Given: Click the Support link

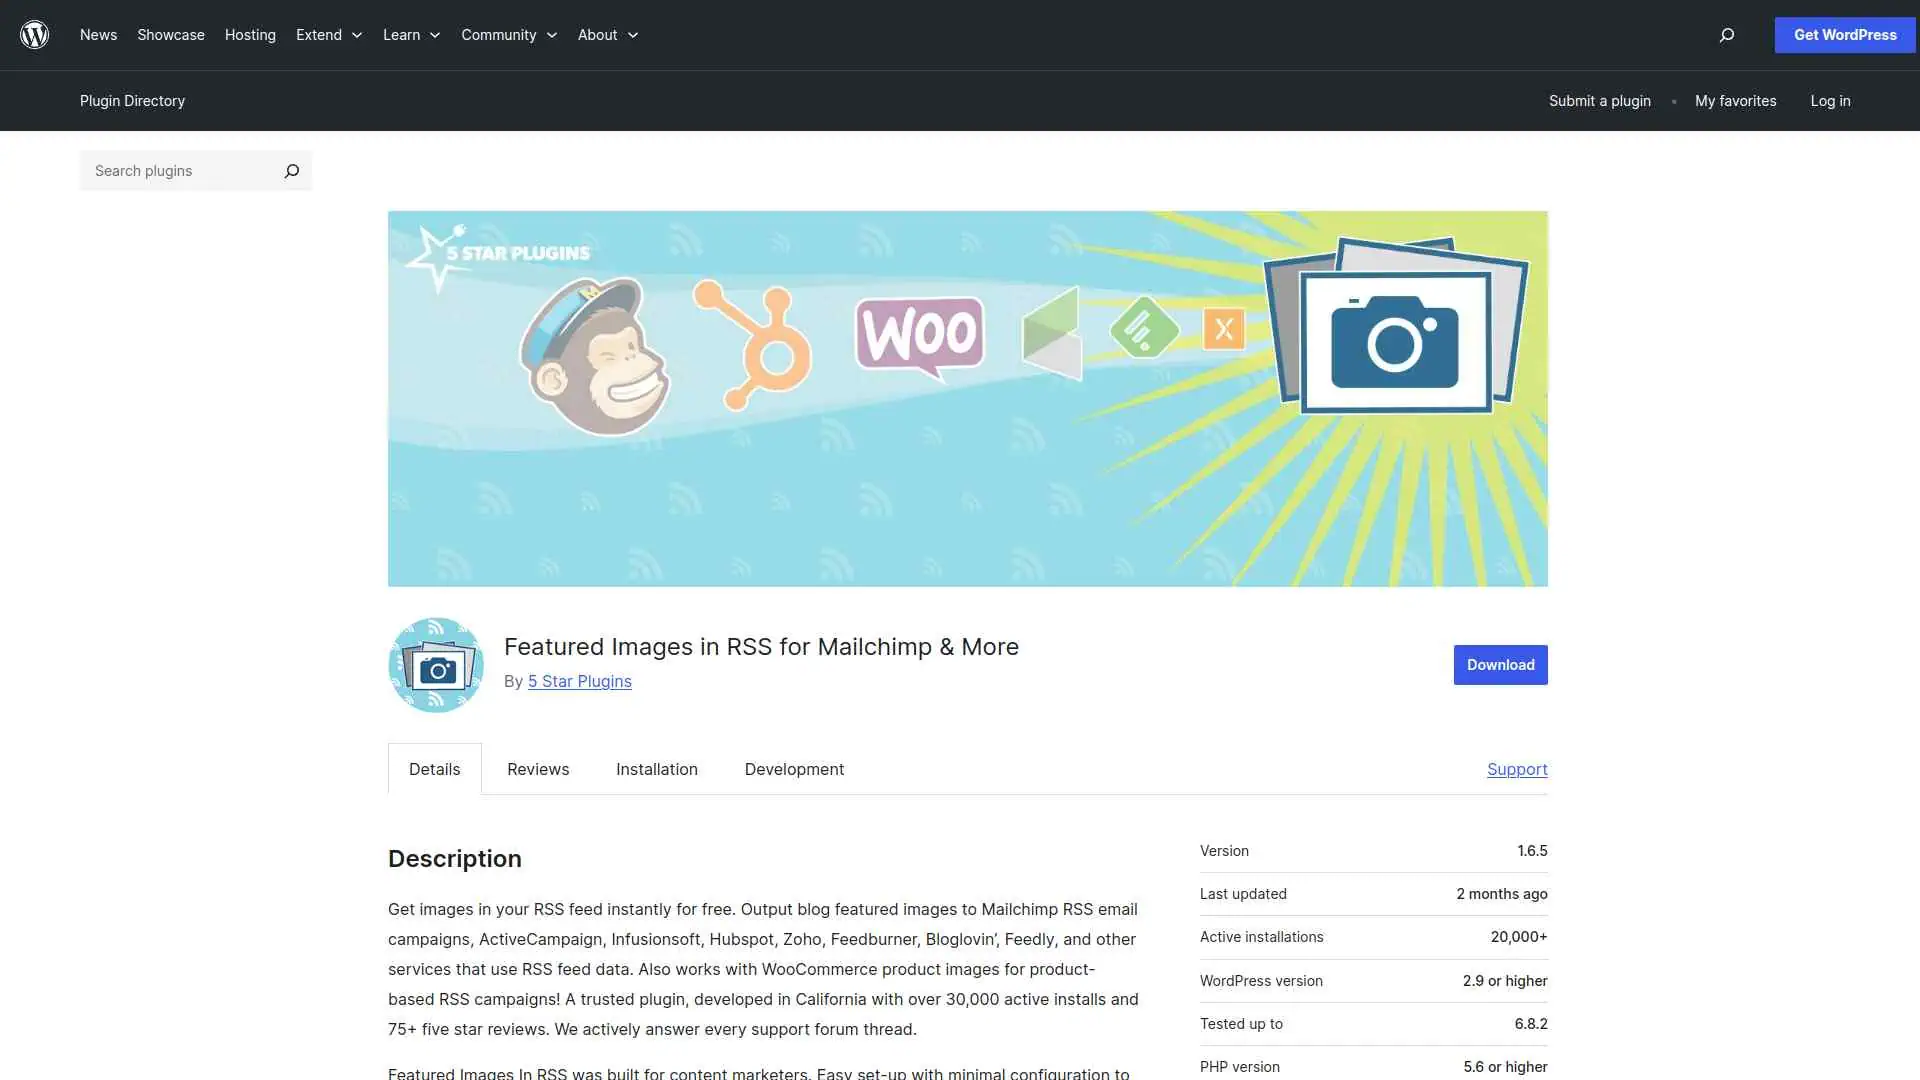Looking at the screenshot, I should tap(1517, 769).
